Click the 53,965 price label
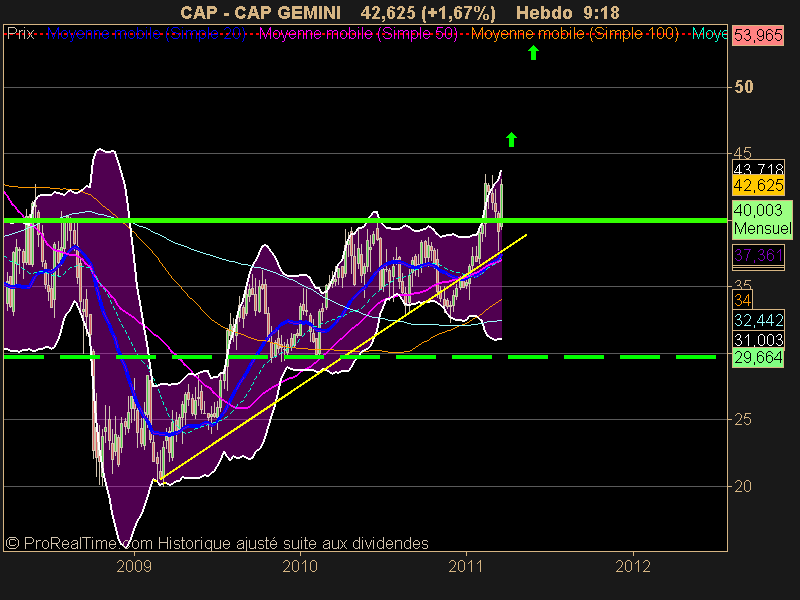 tap(758, 35)
